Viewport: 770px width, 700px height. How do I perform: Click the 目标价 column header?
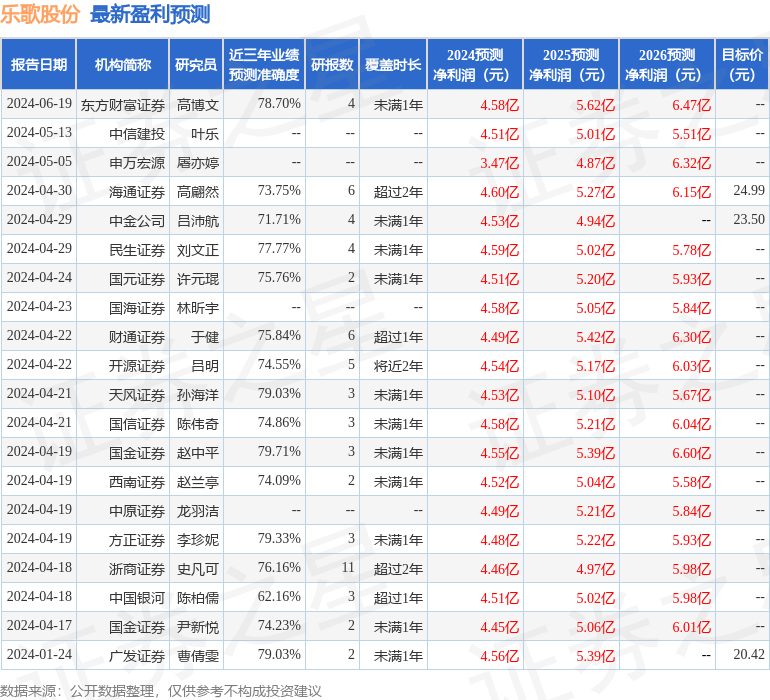(x=742, y=64)
